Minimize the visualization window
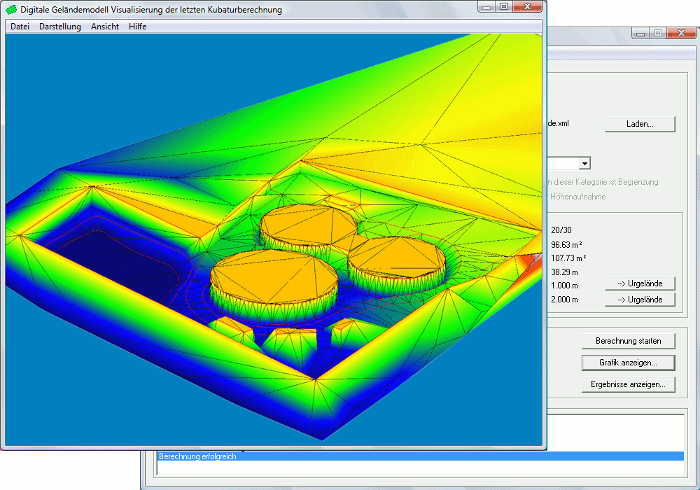The height and width of the screenshot is (490, 700). (485, 8)
